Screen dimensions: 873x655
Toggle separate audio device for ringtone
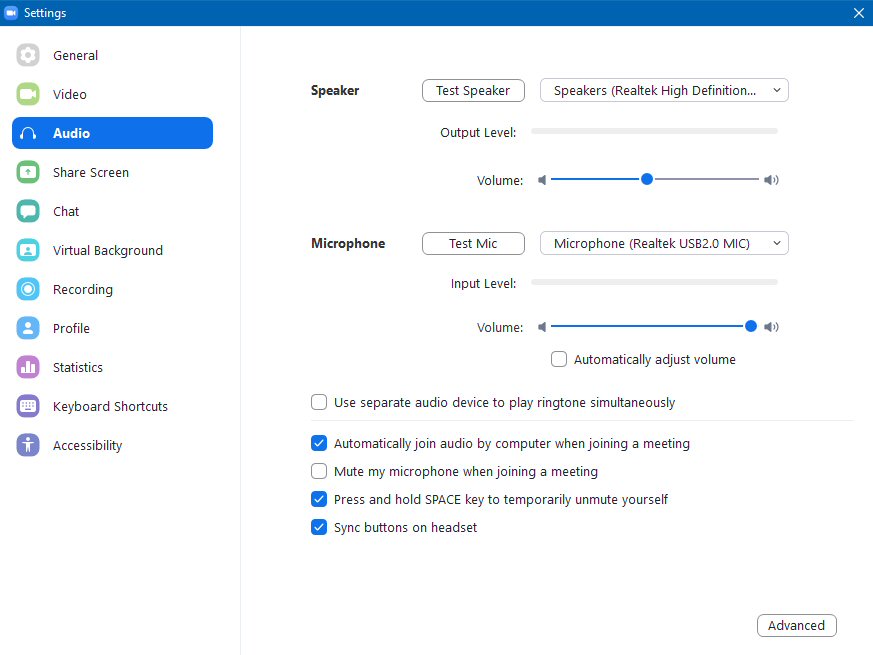319,403
